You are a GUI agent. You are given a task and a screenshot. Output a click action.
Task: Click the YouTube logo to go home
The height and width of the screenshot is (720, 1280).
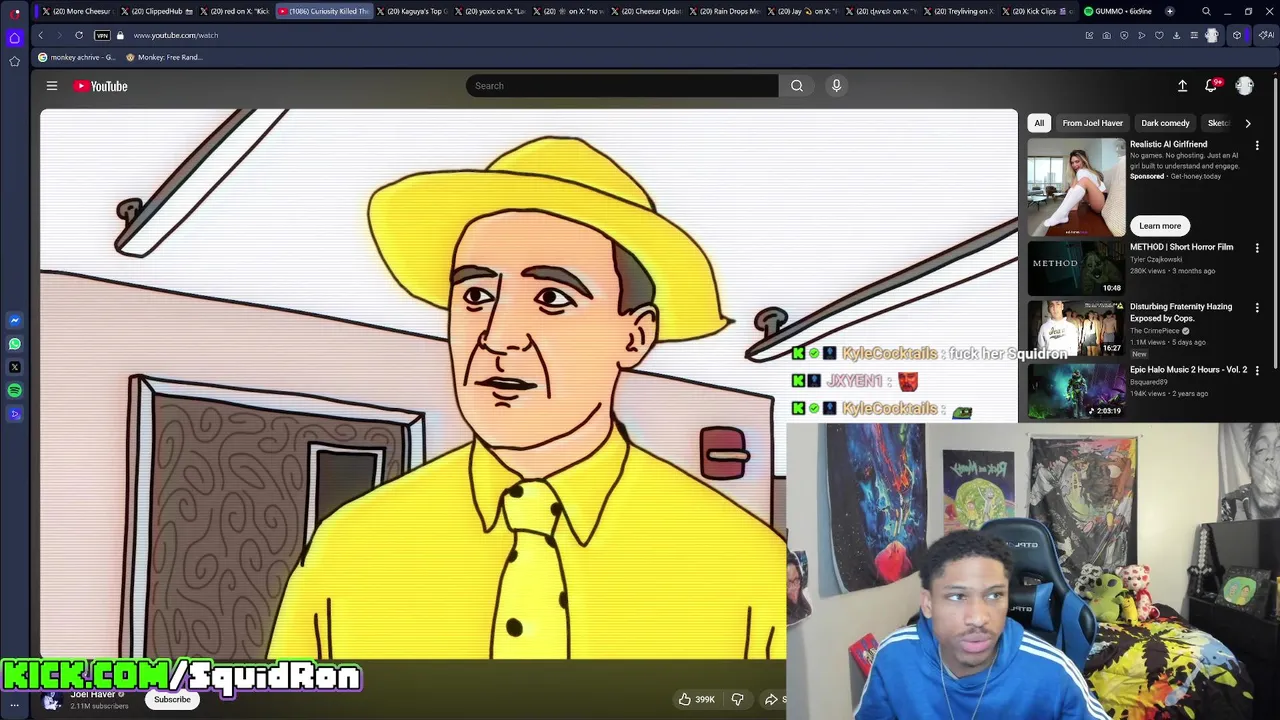click(x=101, y=86)
